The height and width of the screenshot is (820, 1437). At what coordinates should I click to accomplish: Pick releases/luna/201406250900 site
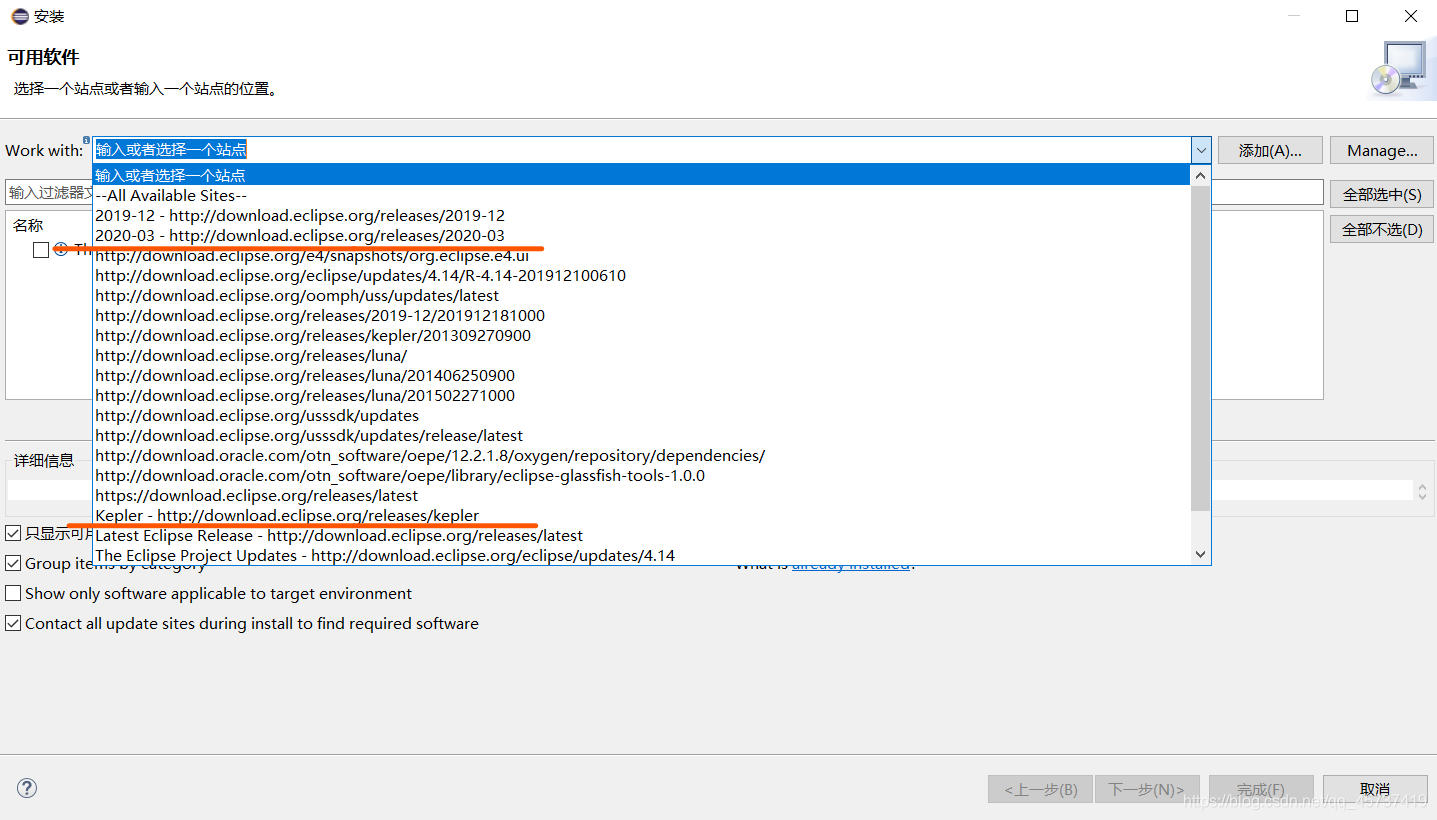pyautogui.click(x=642, y=375)
